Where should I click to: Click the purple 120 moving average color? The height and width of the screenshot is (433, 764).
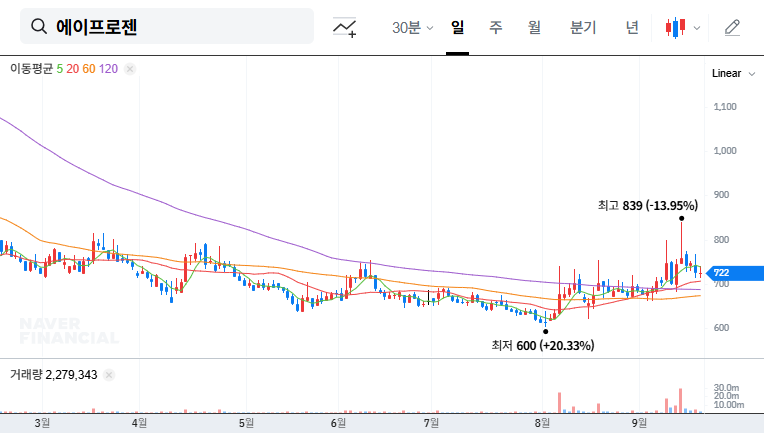[x=109, y=69]
